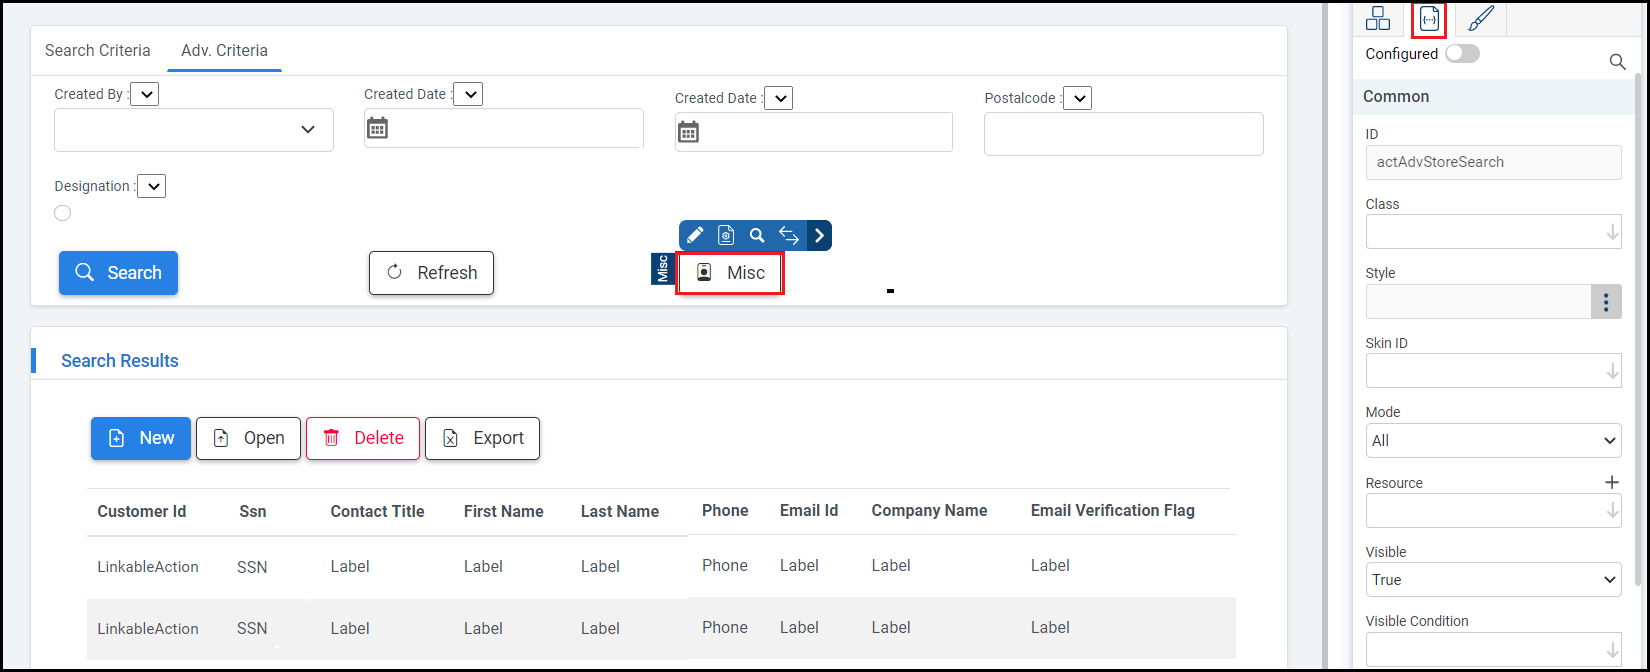1650x672 pixels.
Task: Click the Postalcode input field
Action: coord(1123,134)
